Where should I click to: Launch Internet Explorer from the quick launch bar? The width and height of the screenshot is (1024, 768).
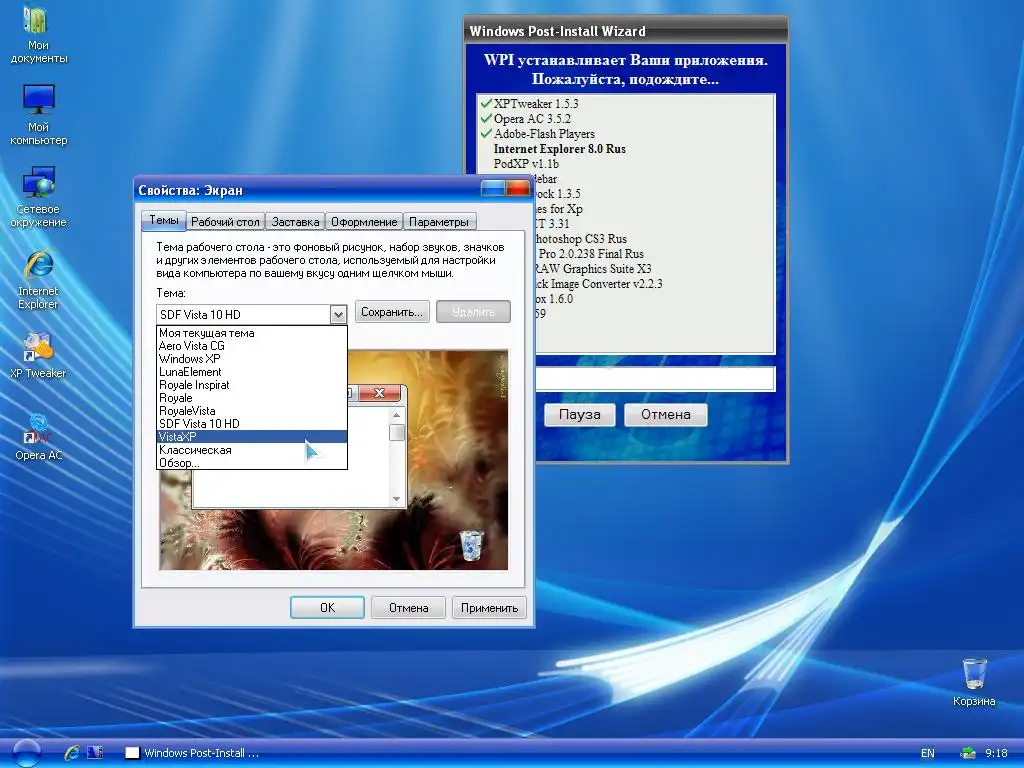click(x=72, y=753)
